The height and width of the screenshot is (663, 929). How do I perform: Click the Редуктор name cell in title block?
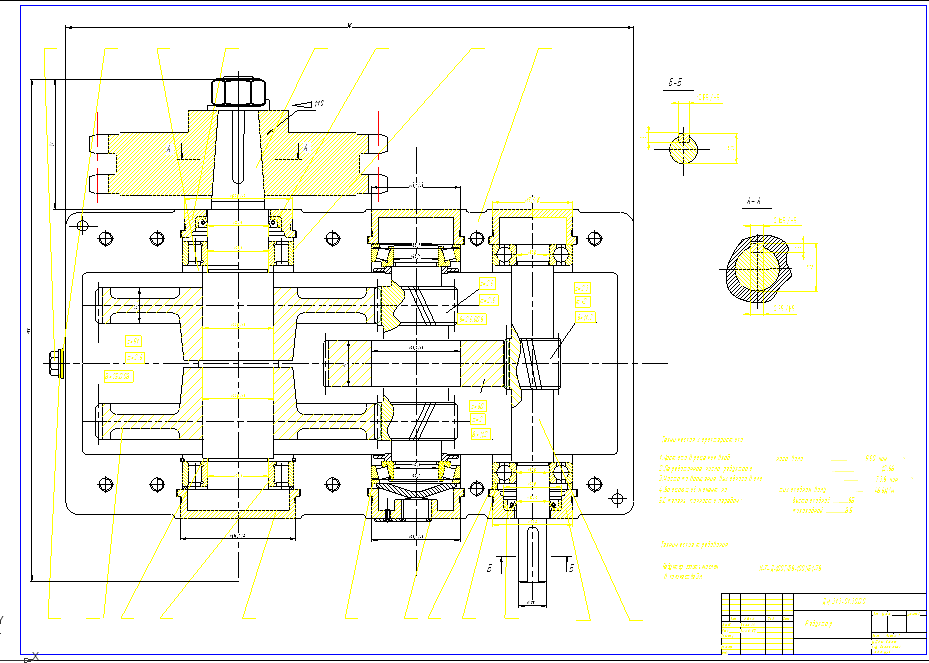[x=831, y=623]
